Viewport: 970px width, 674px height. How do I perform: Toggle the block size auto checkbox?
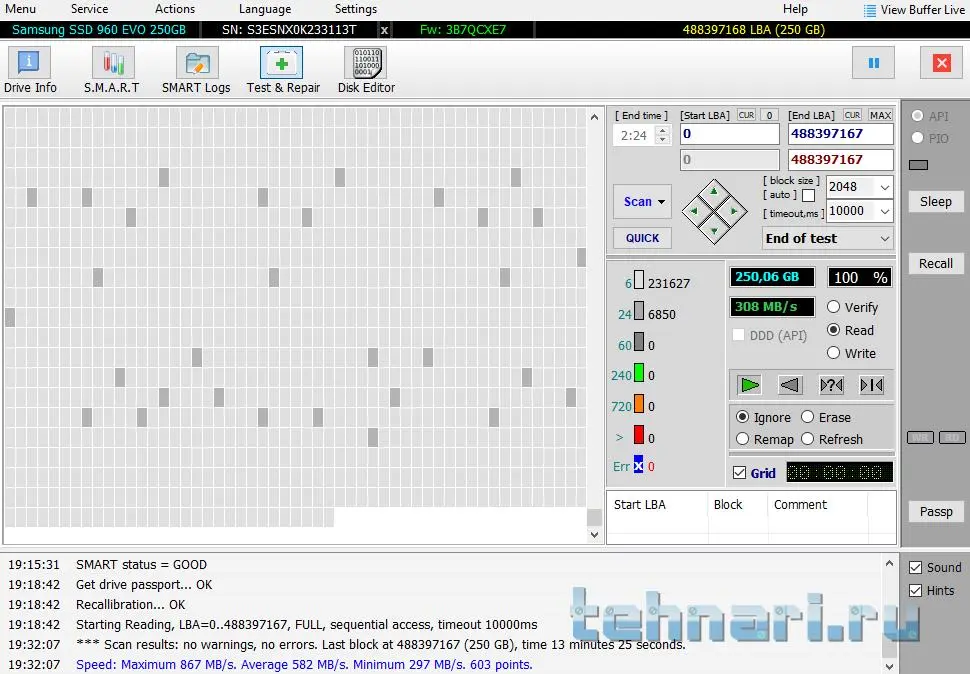pos(808,195)
